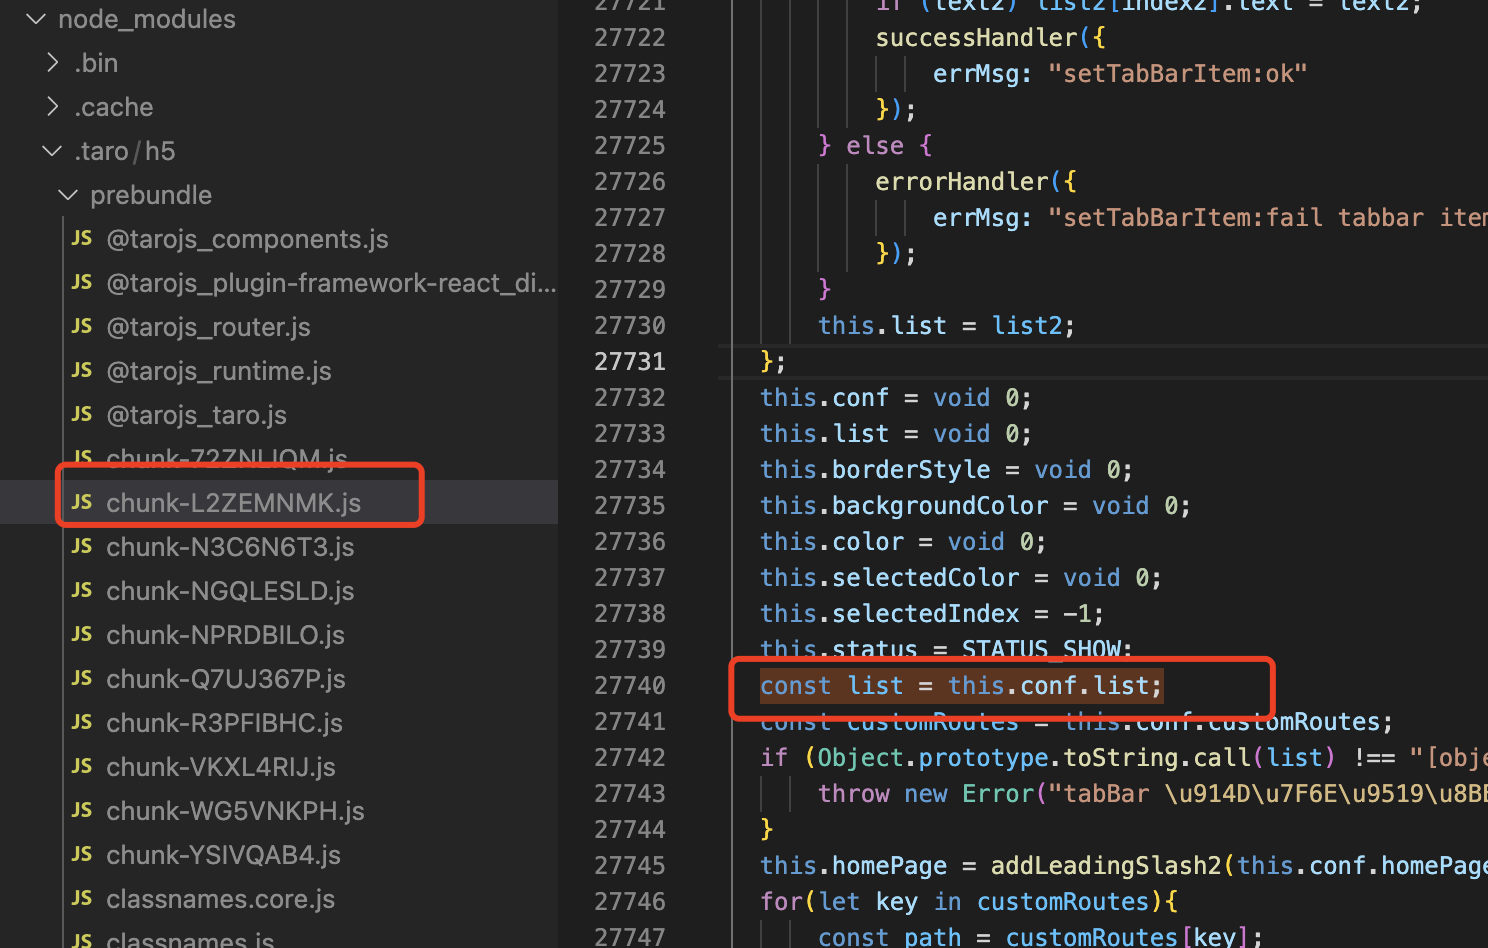Click the JS icon next to chunk-N3C6N6T3.js
This screenshot has width=1488, height=948.
point(81,547)
